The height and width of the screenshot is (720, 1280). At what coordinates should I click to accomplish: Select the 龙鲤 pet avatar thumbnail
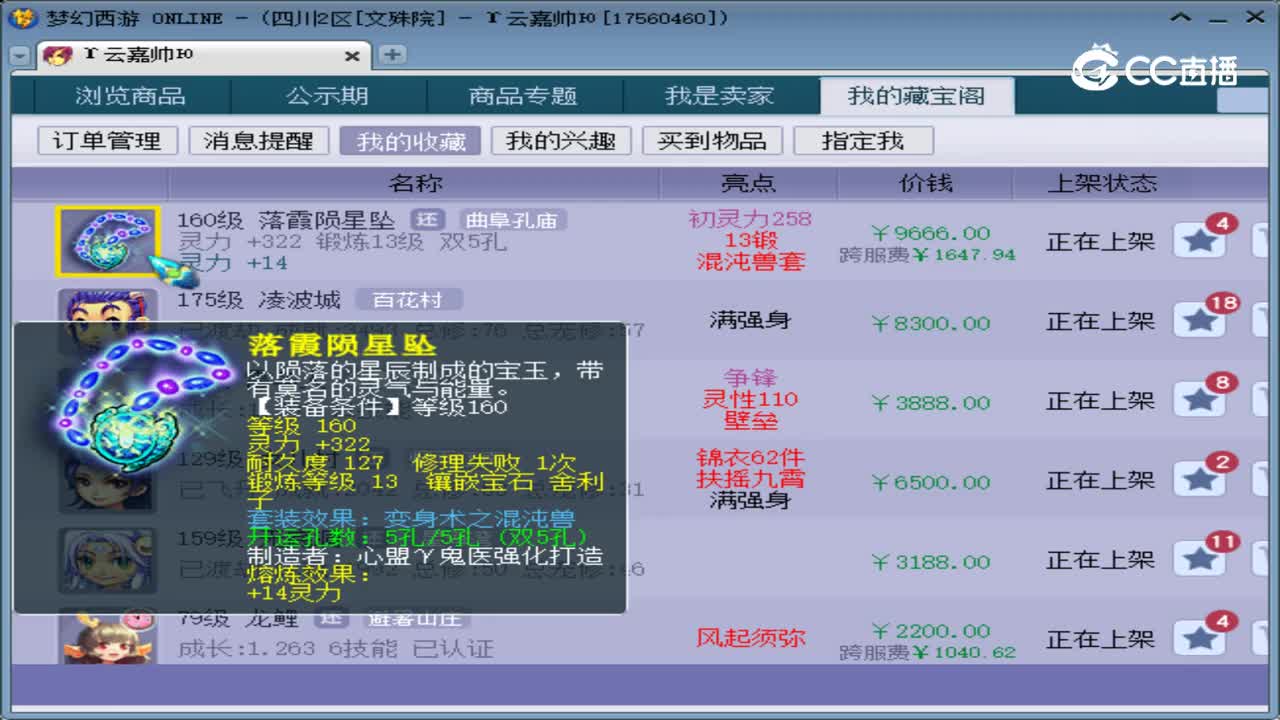point(107,636)
